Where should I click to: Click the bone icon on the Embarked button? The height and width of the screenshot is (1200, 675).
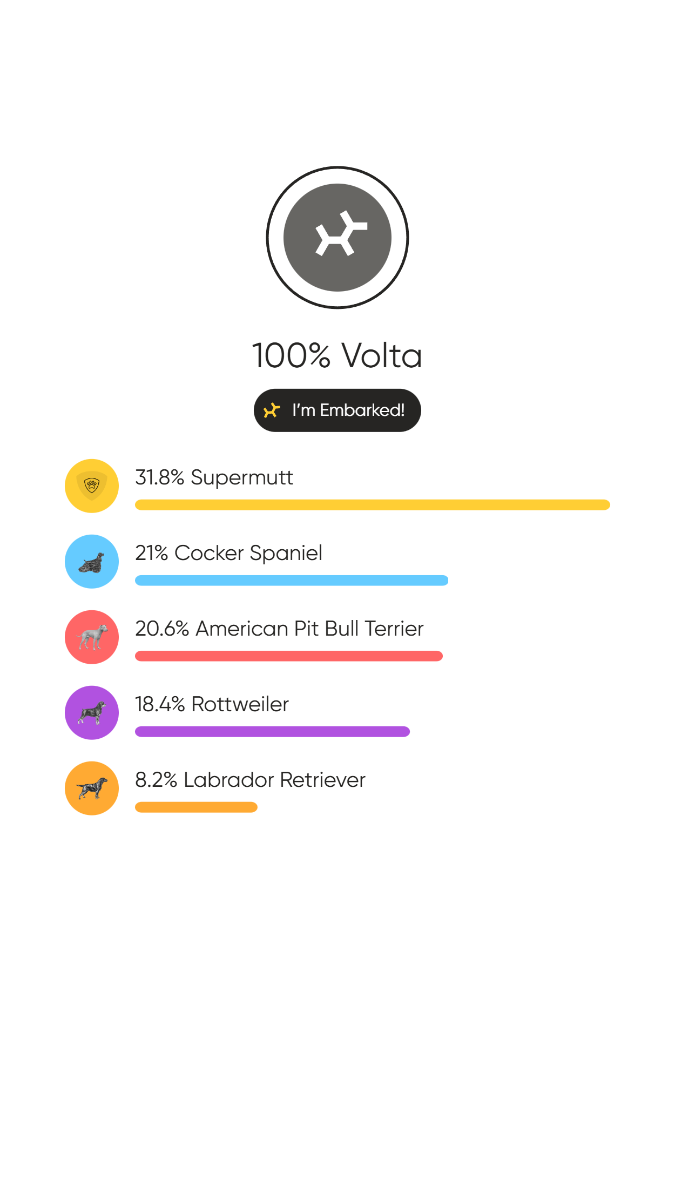click(273, 410)
